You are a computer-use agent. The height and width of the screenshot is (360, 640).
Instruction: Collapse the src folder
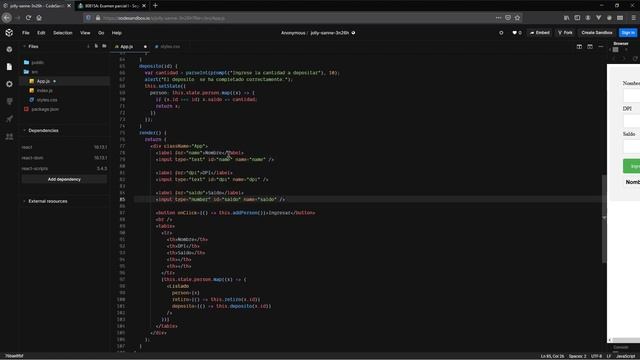[x=34, y=72]
